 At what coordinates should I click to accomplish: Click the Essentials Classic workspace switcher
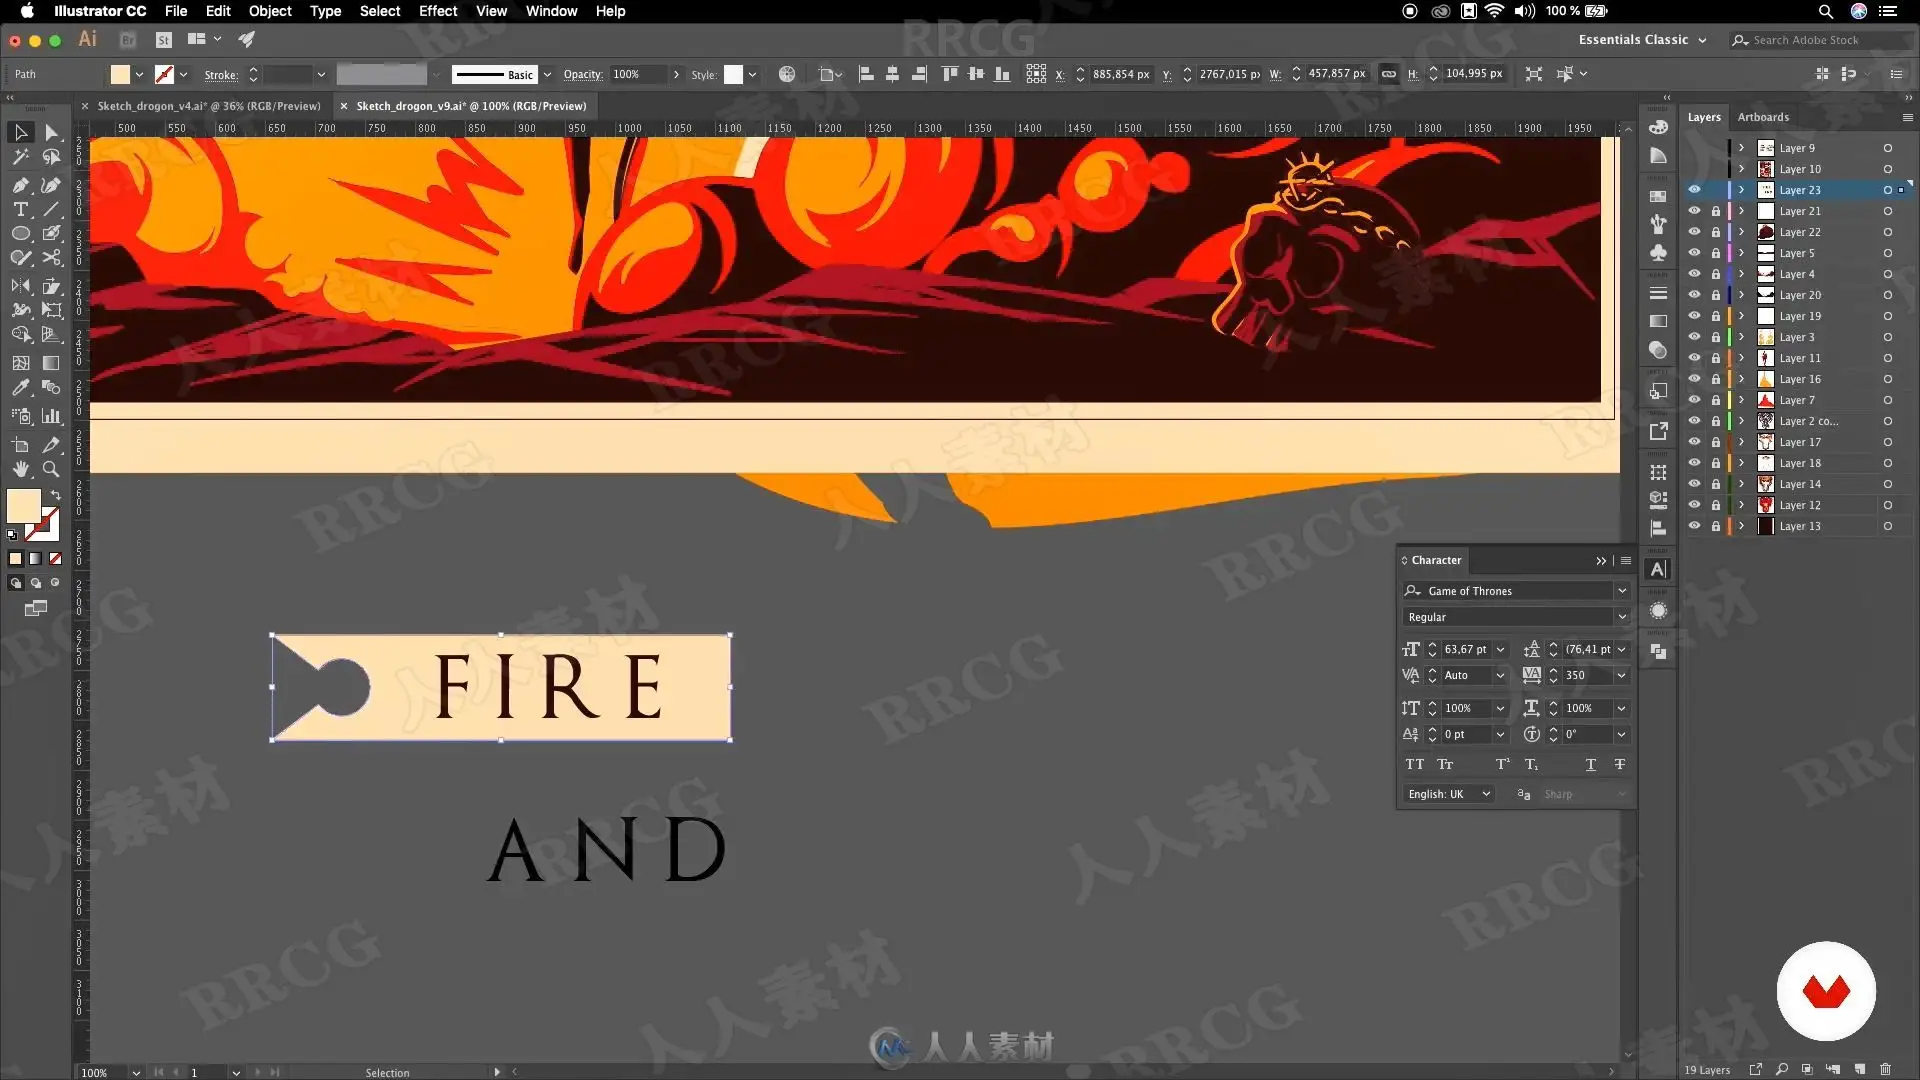(1641, 40)
